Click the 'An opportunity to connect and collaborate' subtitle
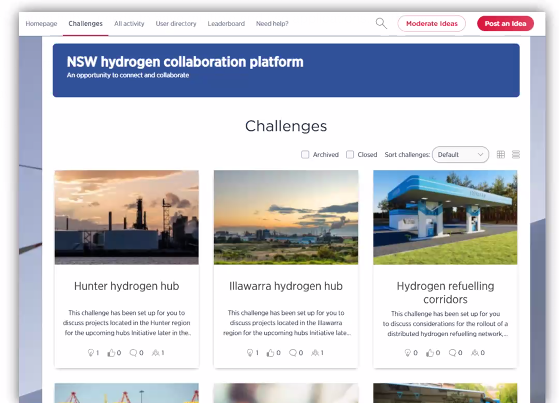559x403 pixels. 128,75
